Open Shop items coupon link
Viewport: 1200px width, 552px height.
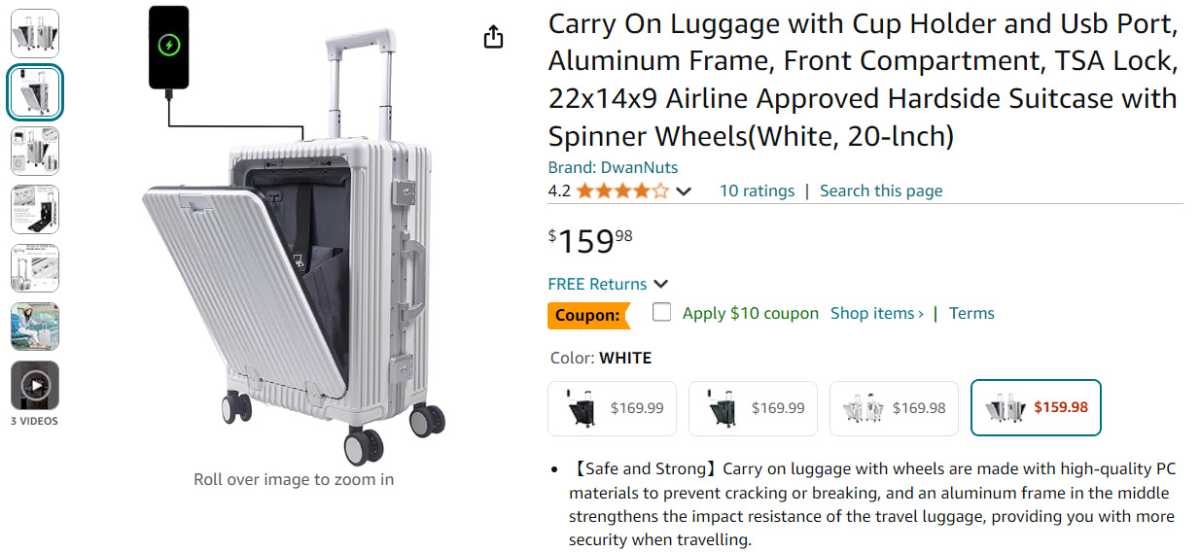pos(877,313)
